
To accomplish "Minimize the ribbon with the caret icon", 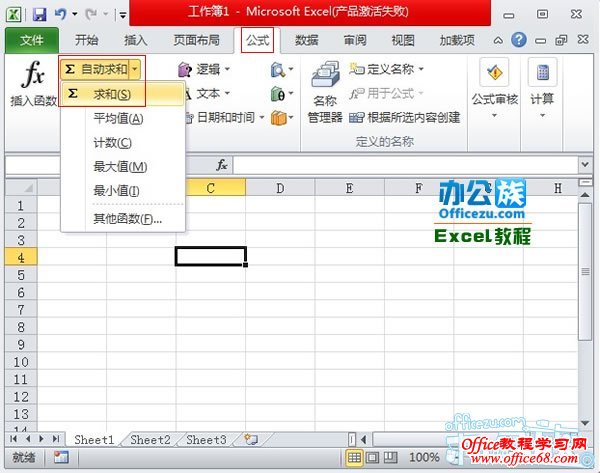I will coord(498,40).
